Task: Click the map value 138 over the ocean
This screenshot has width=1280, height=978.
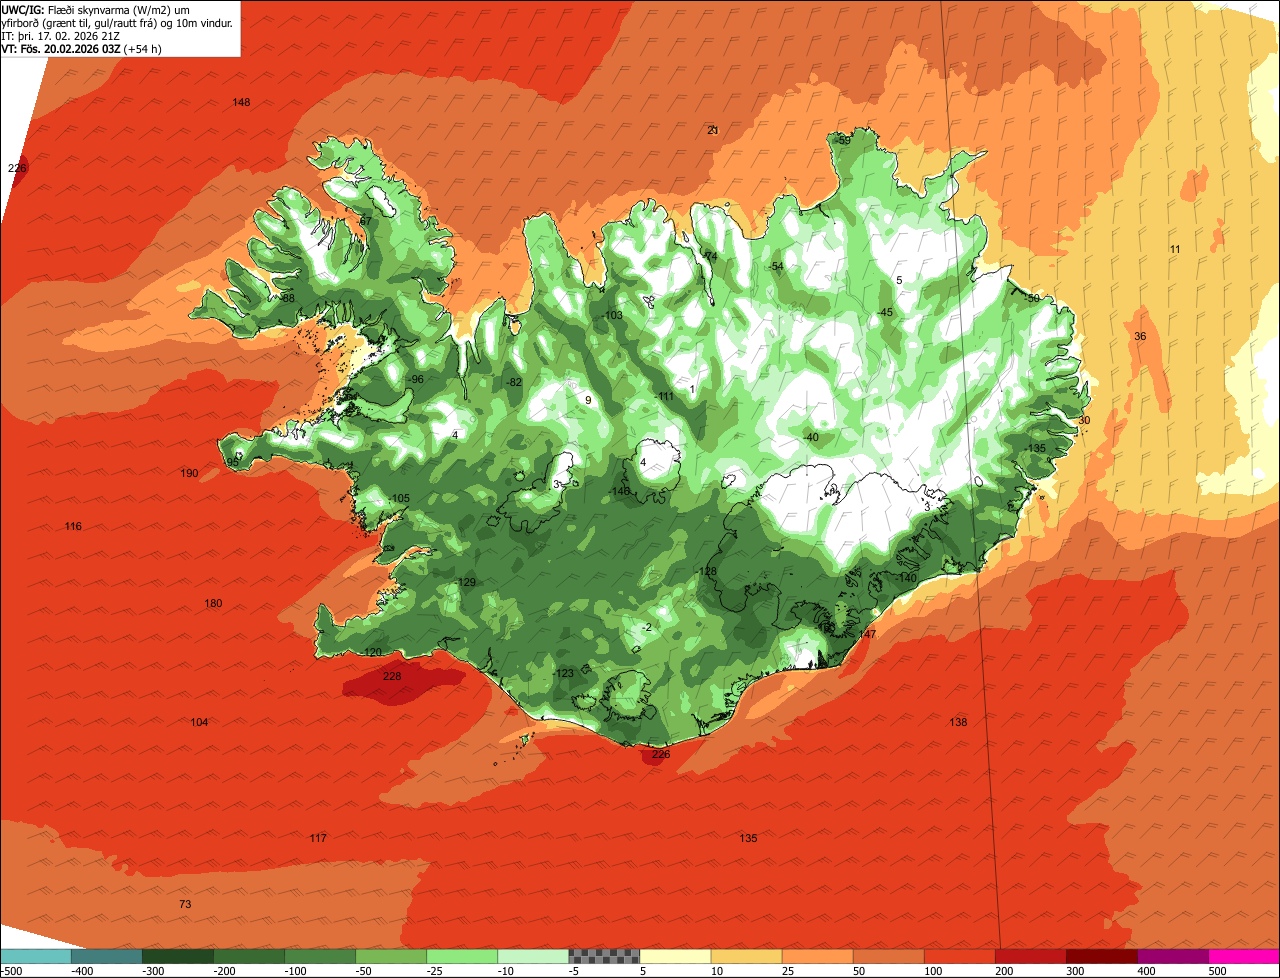Action: pos(958,722)
